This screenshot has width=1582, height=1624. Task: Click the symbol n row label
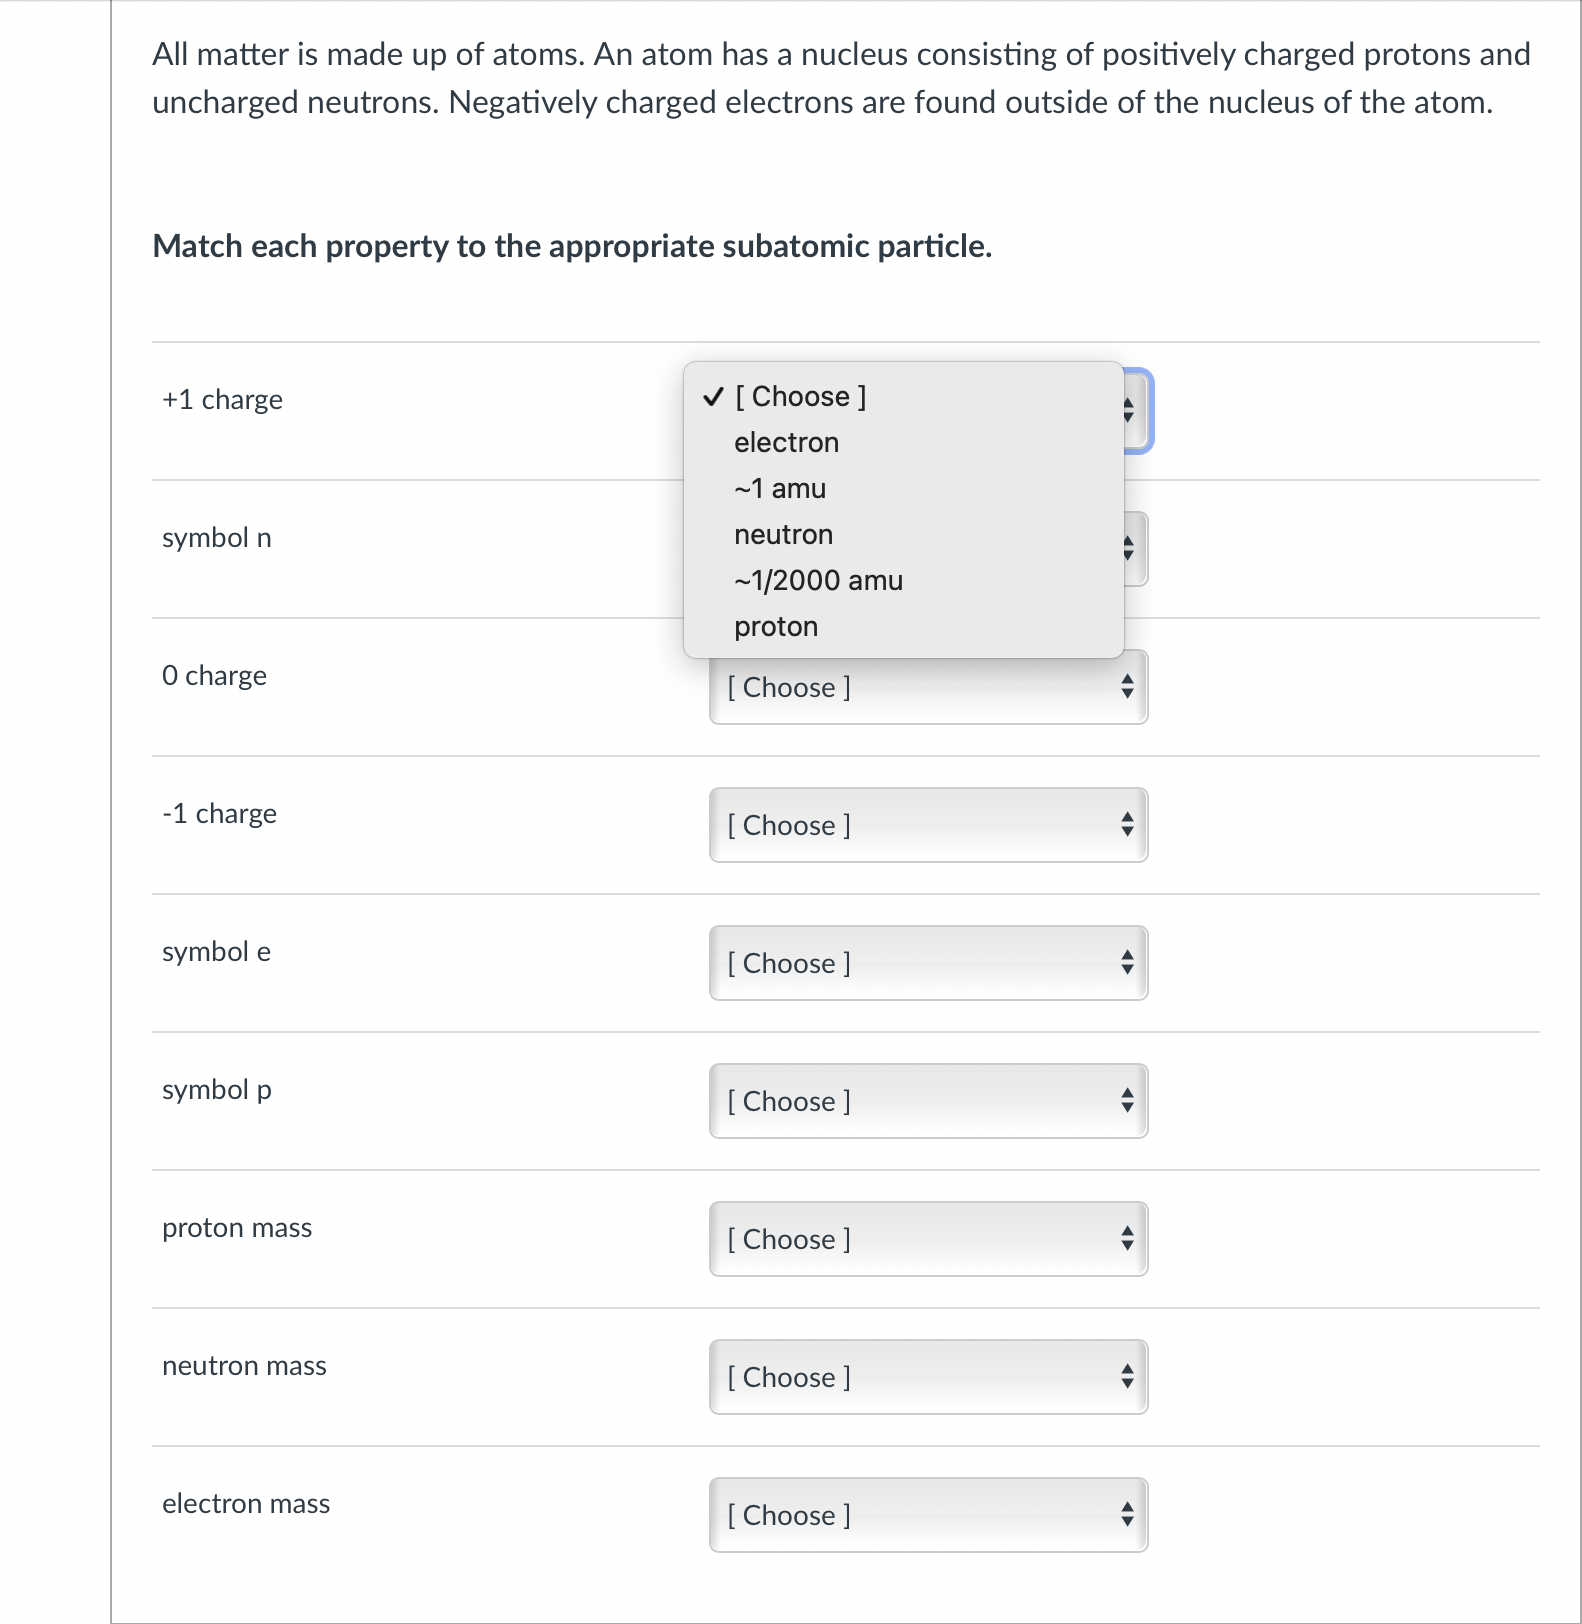(216, 538)
